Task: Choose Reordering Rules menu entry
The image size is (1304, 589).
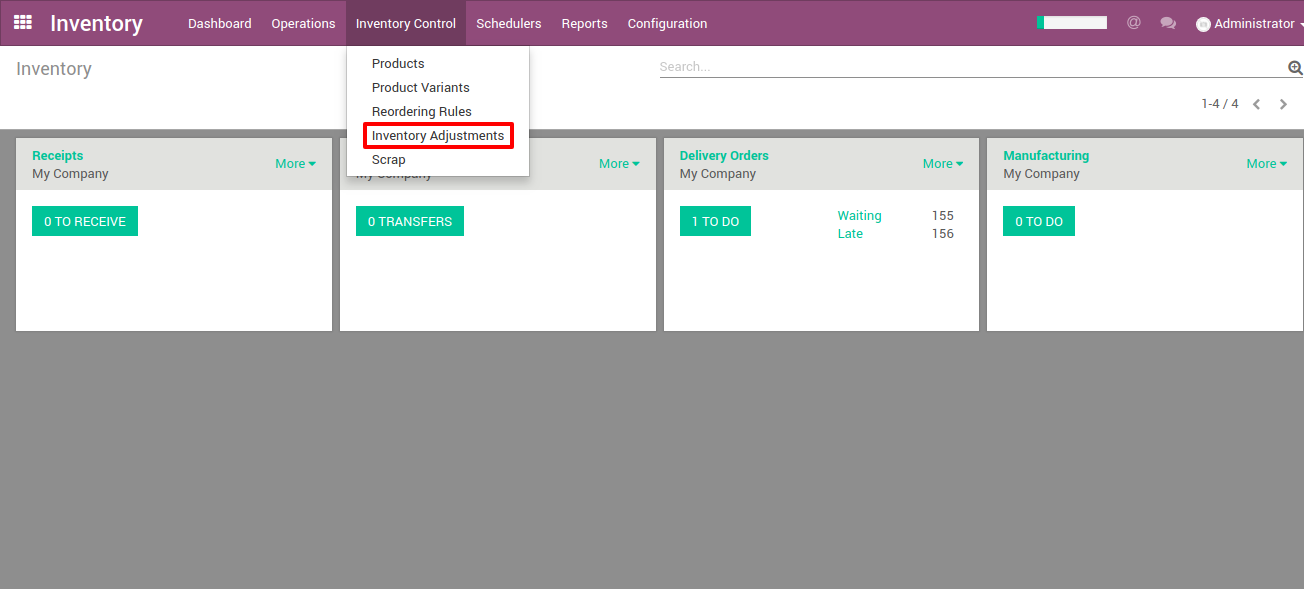Action: click(x=422, y=112)
